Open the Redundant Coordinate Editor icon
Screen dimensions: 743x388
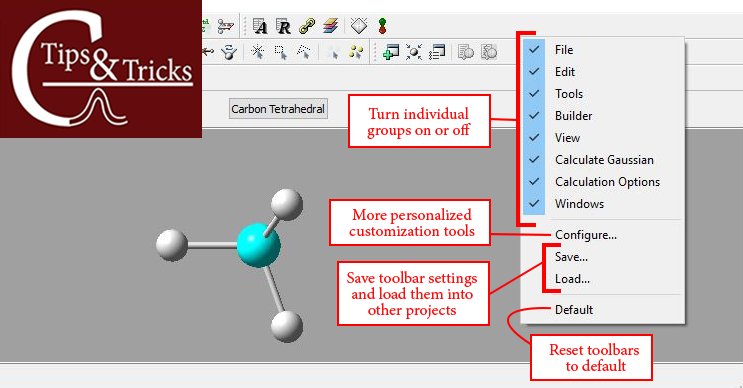coord(283,27)
